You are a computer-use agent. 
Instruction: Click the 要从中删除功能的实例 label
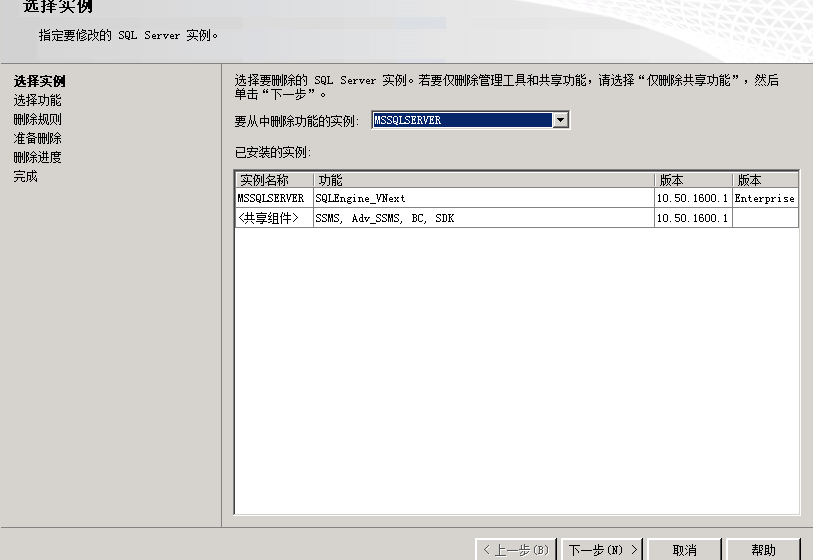click(x=297, y=121)
